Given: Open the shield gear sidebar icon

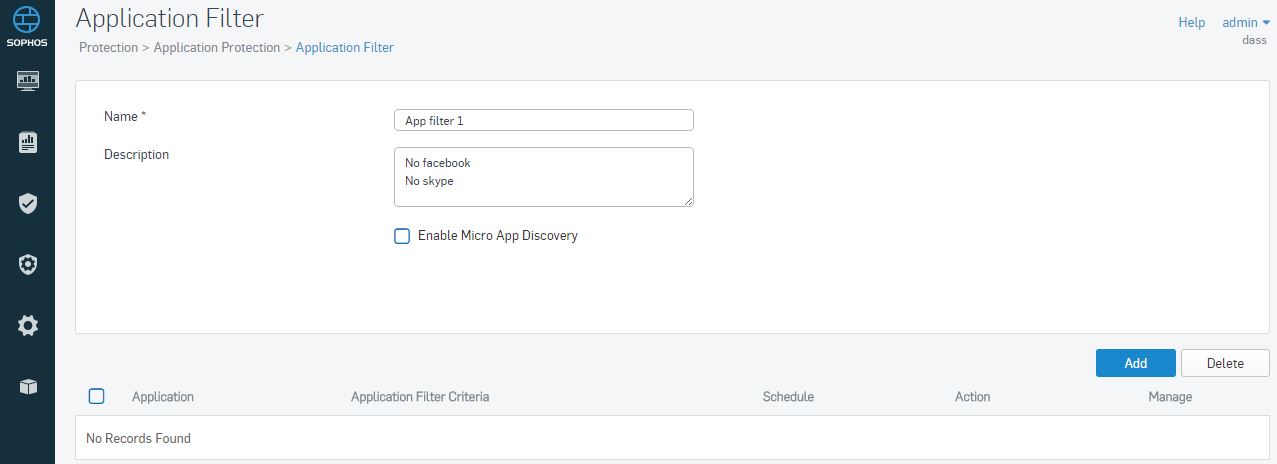Looking at the screenshot, I should (x=28, y=264).
